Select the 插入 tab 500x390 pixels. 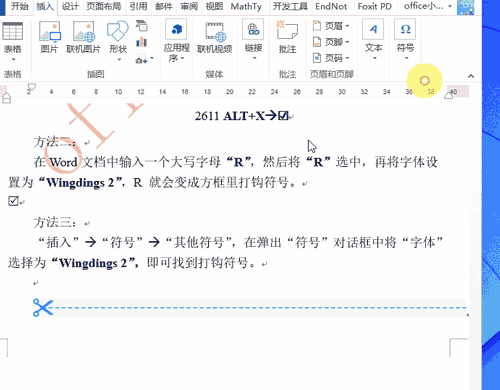point(45,6)
